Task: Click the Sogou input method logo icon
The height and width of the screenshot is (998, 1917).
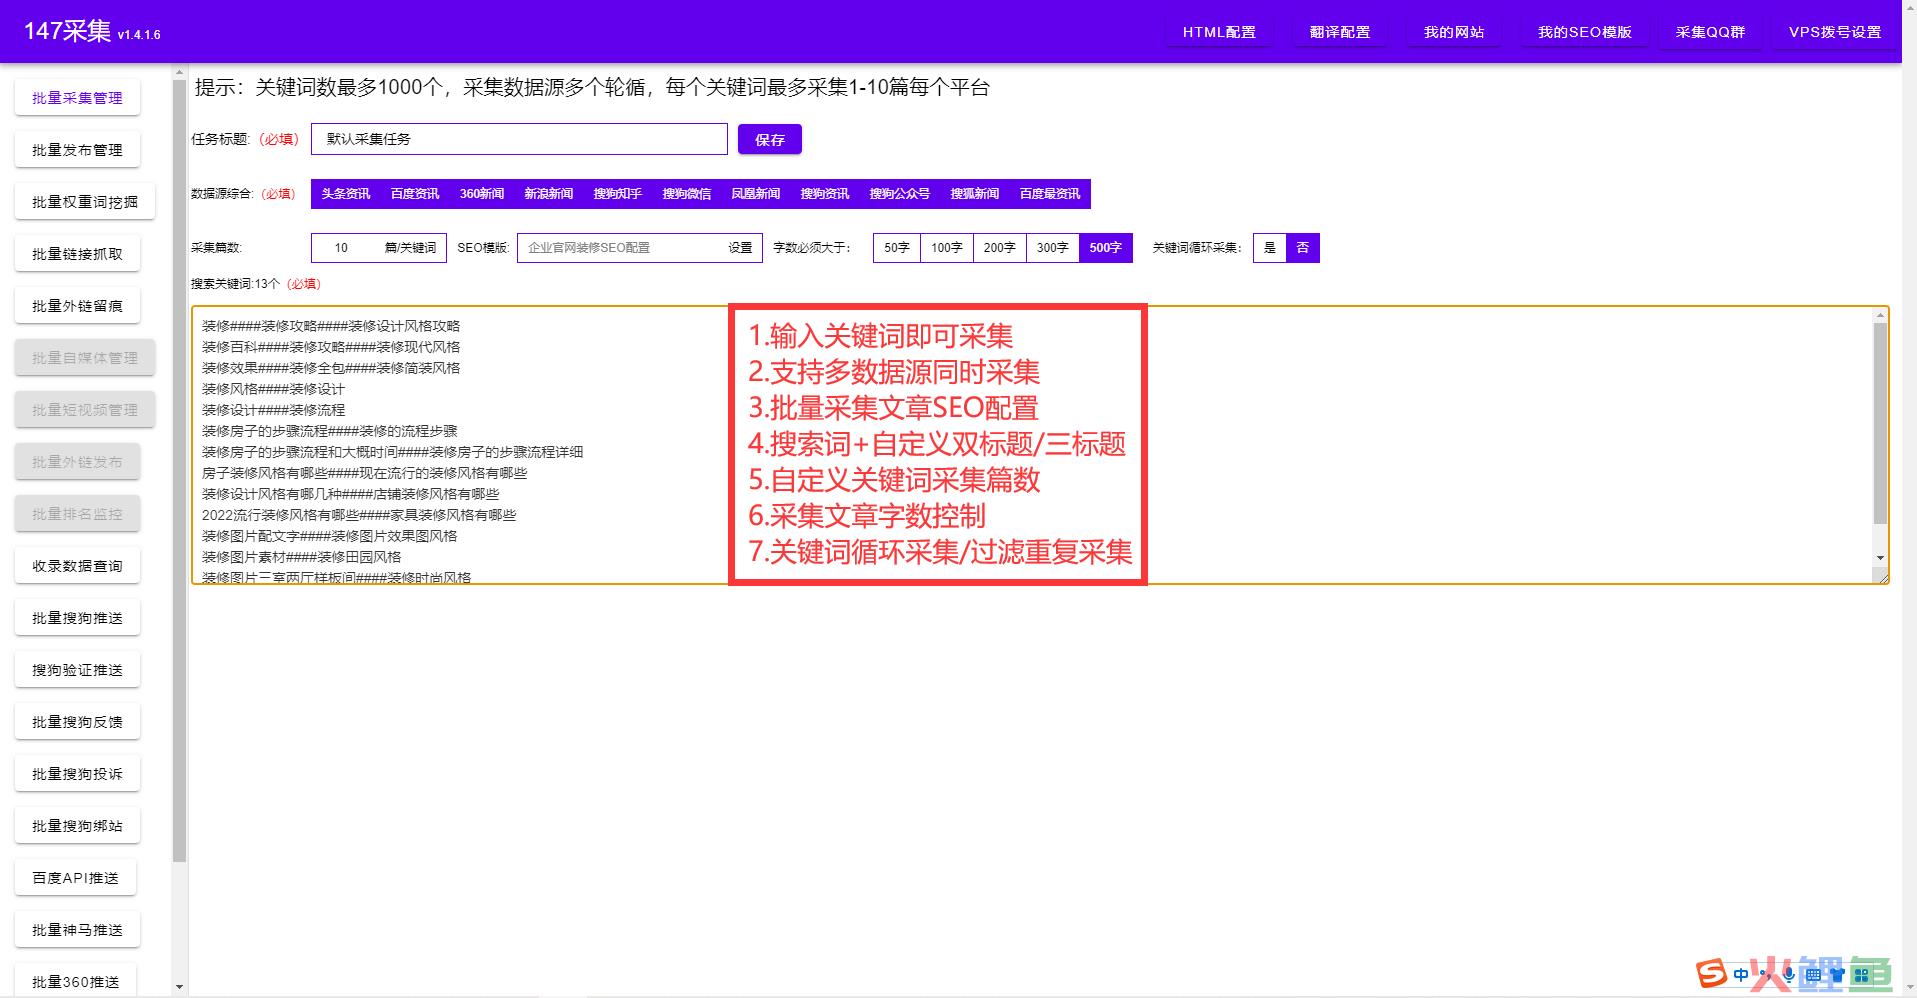Action: 1712,972
